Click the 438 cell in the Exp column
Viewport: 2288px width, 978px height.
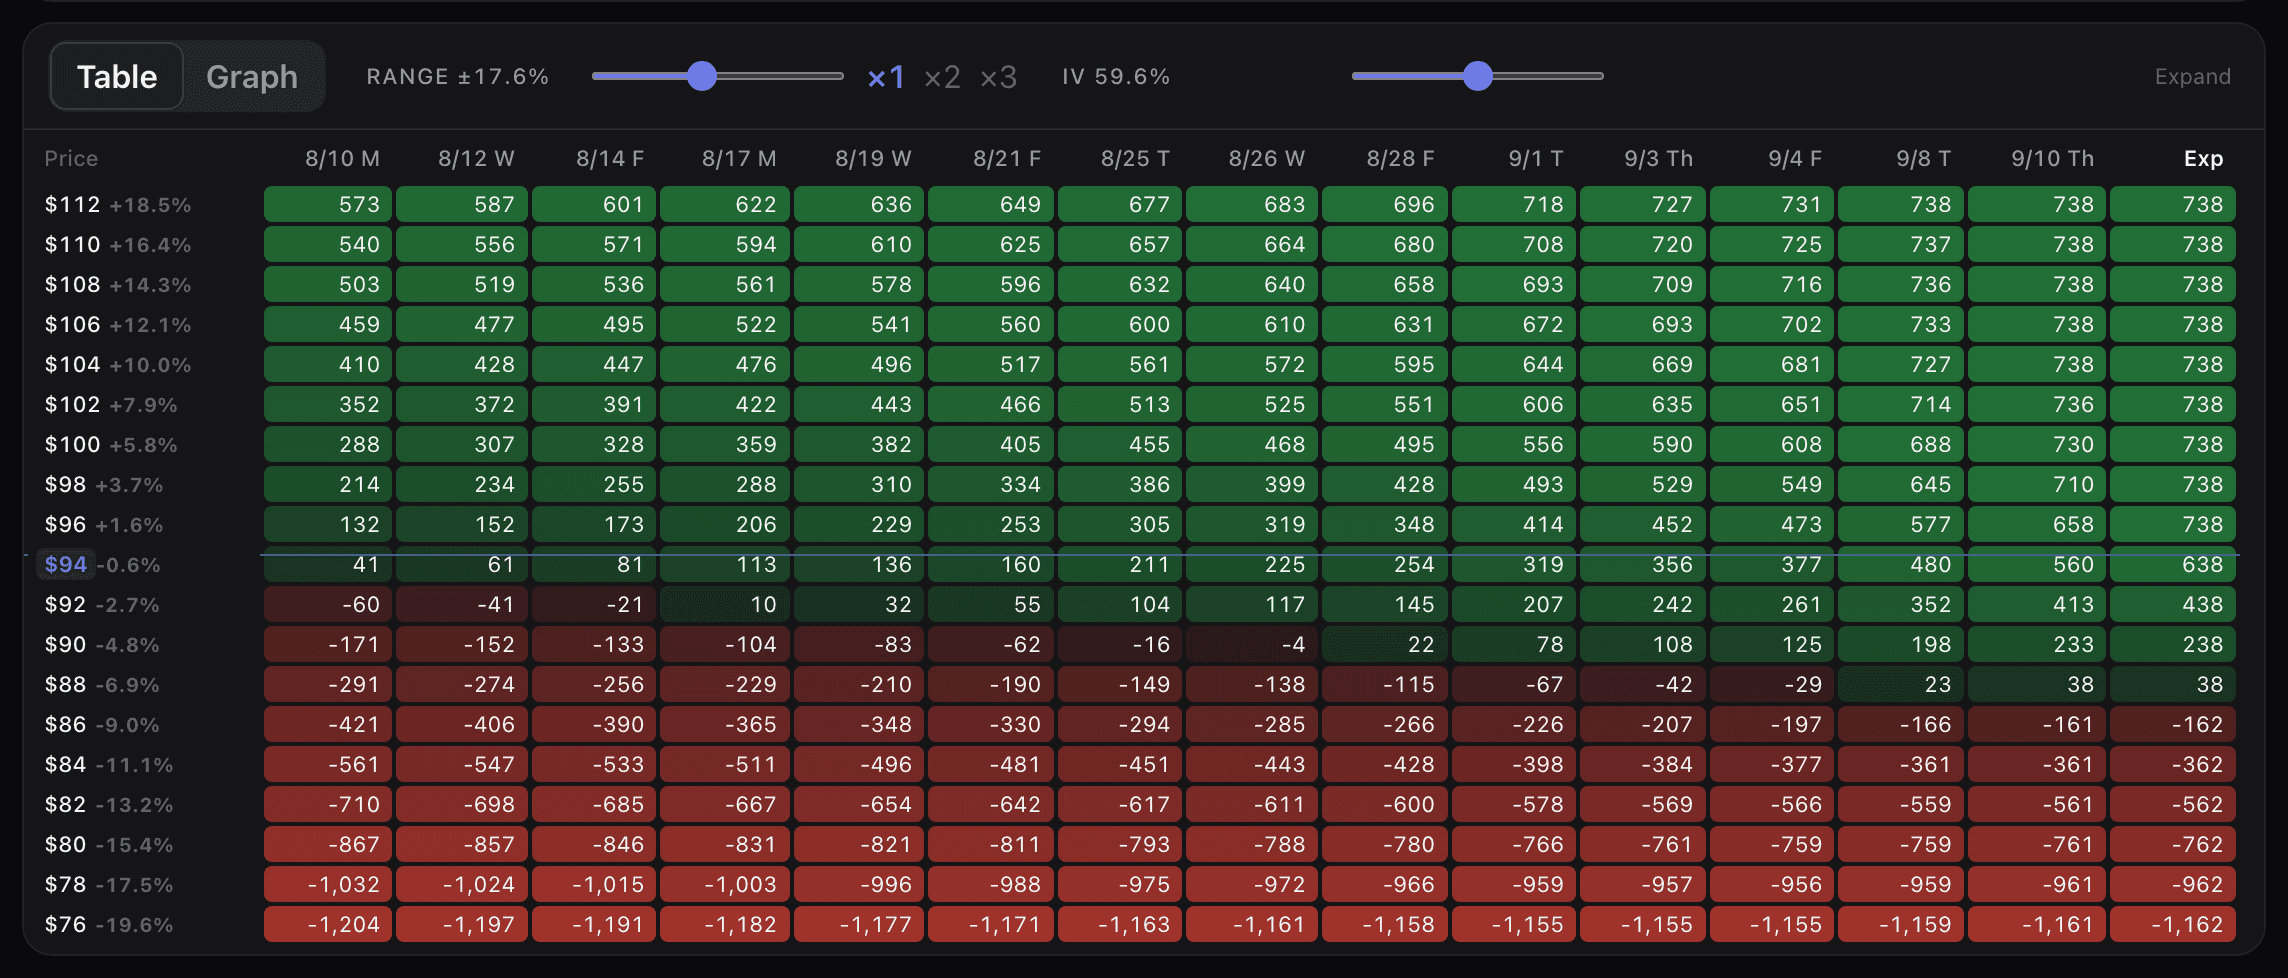(x=2173, y=605)
